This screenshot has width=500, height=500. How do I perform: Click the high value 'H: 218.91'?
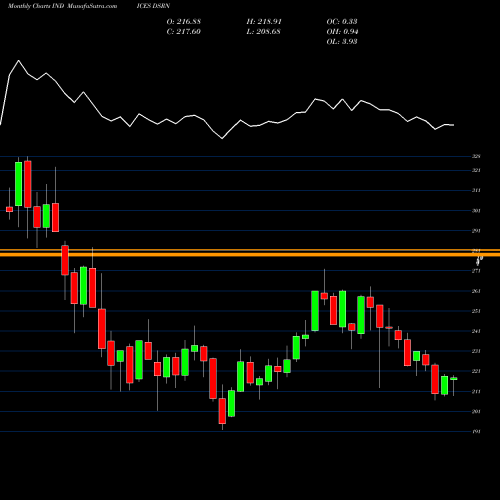tap(264, 22)
